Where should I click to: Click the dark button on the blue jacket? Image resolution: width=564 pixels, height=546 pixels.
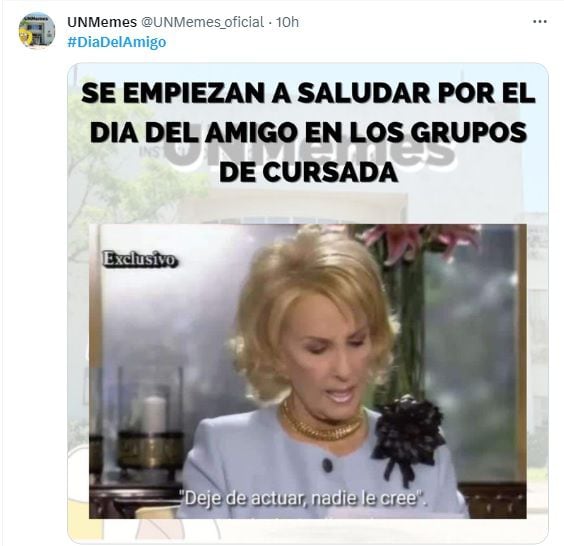click(x=327, y=465)
